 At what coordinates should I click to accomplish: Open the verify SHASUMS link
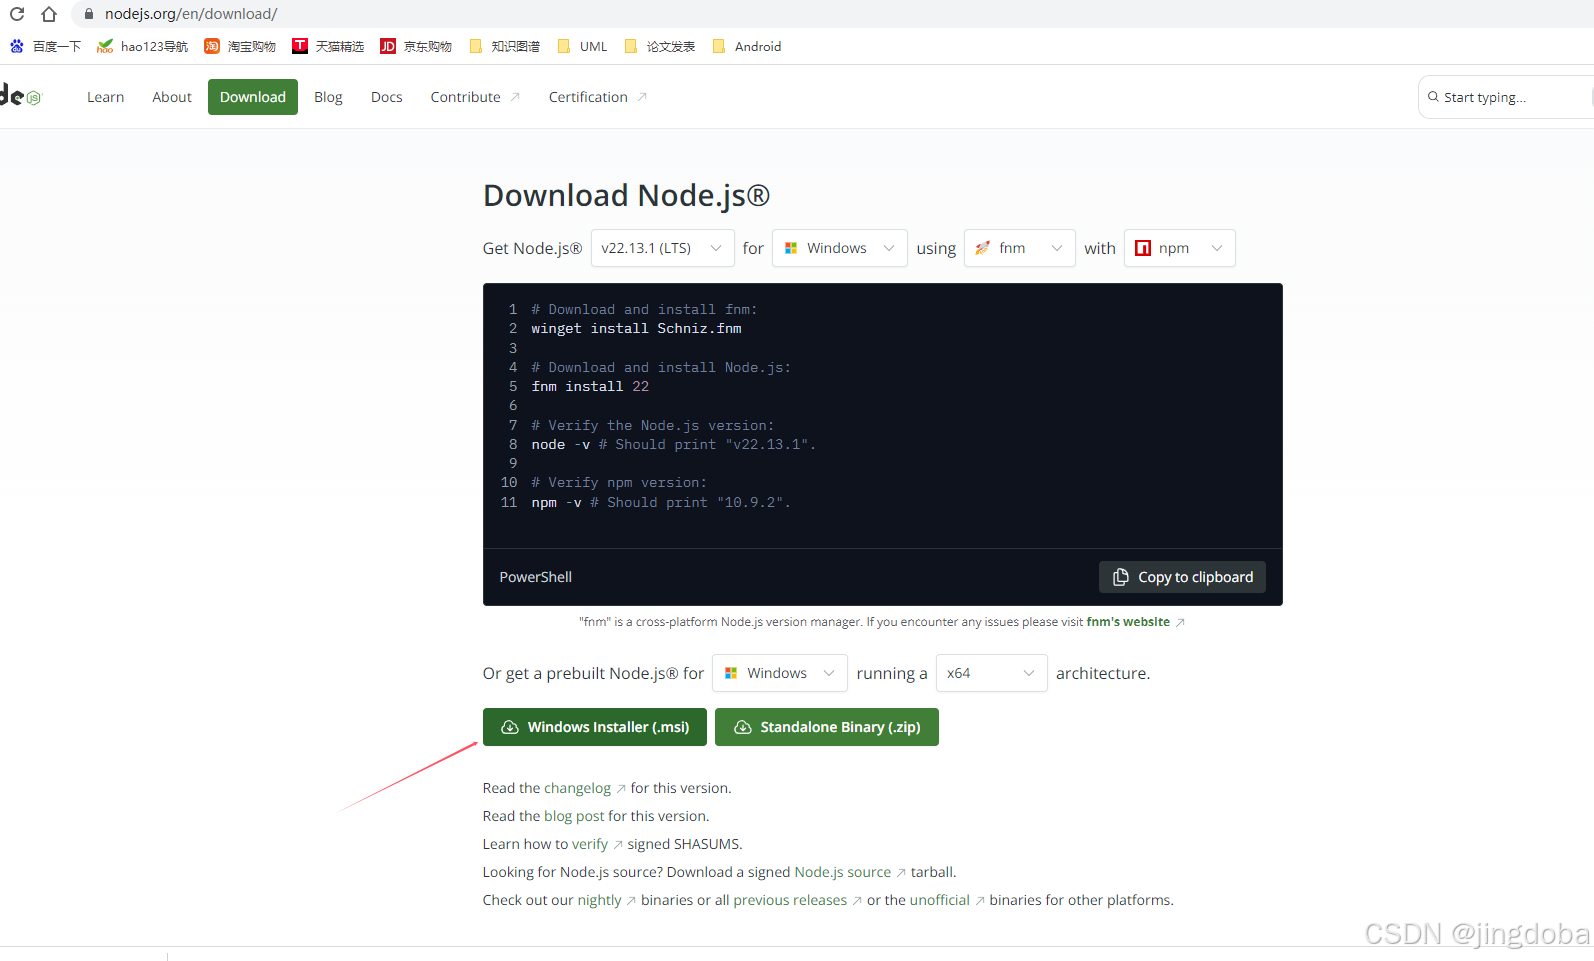point(590,844)
